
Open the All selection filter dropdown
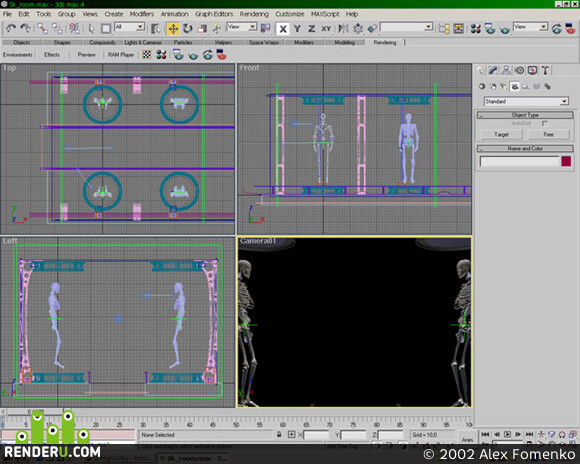click(x=129, y=27)
